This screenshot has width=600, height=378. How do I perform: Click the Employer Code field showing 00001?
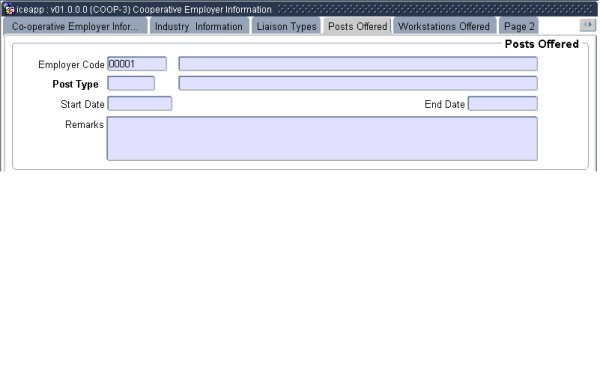[x=137, y=64]
